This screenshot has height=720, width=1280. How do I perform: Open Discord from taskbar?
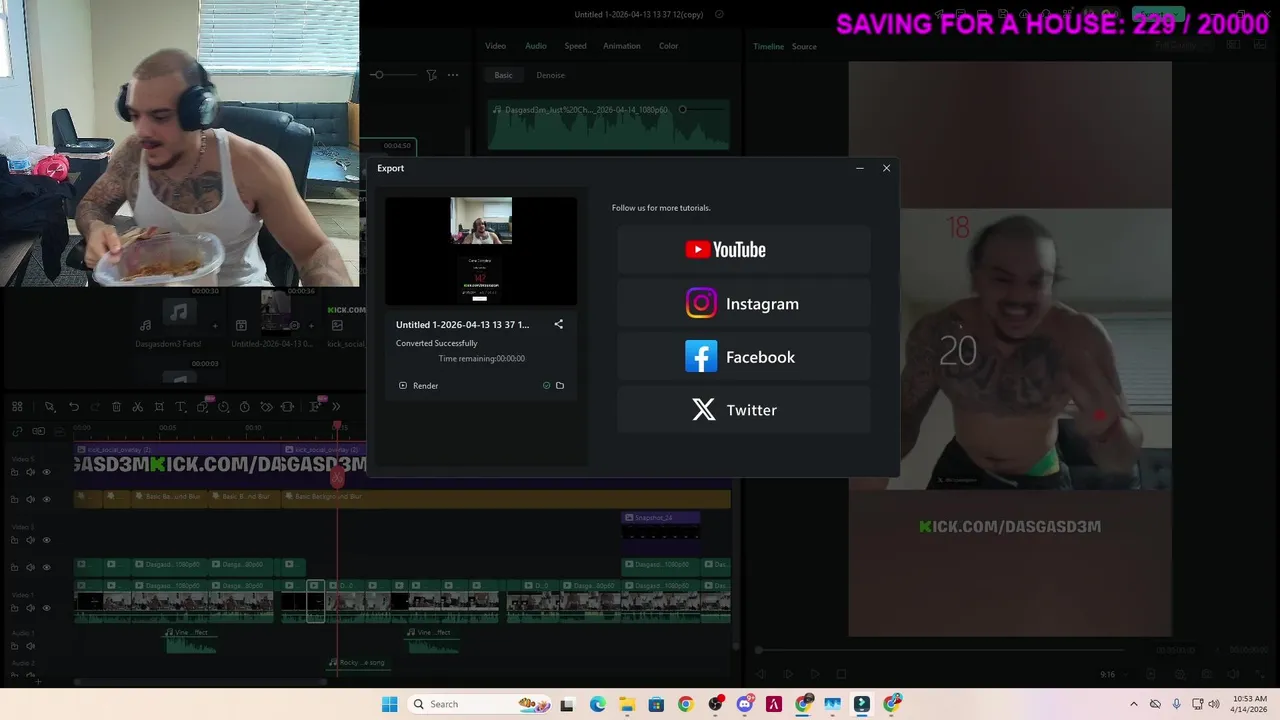(744, 704)
